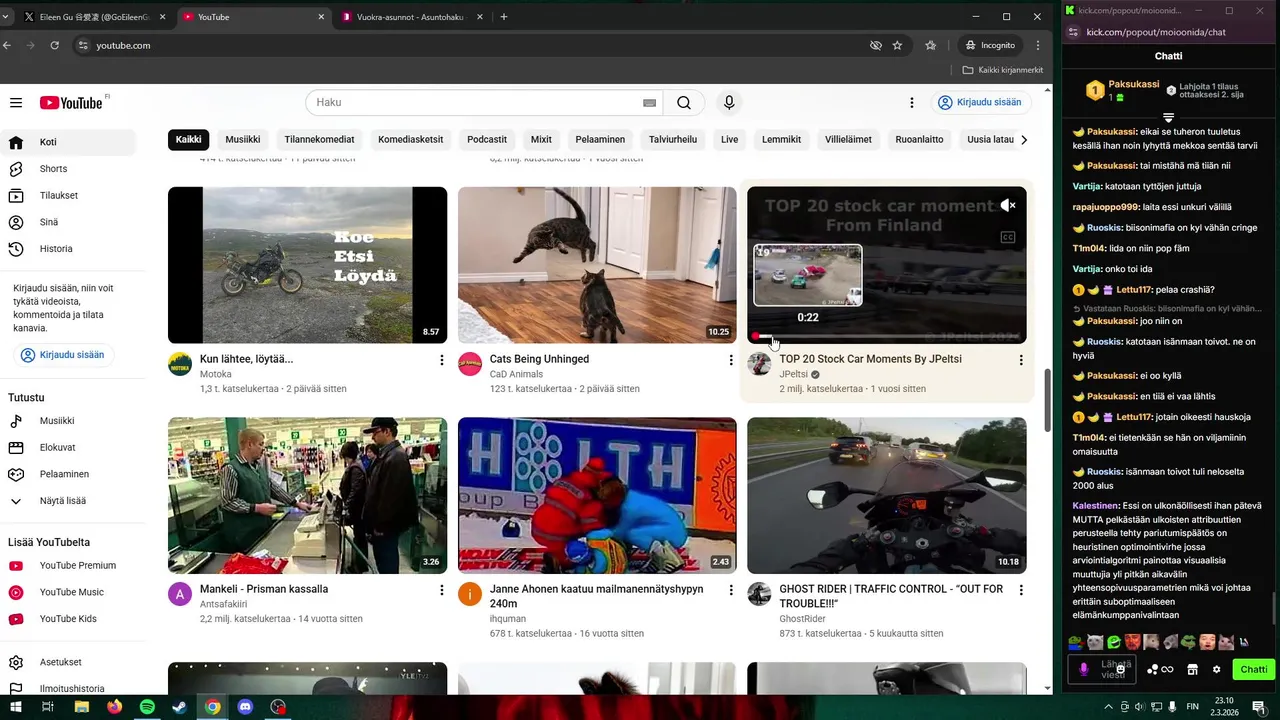This screenshot has width=1280, height=720.
Task: Open Chrome tab search dropdown
Action: (5, 17)
